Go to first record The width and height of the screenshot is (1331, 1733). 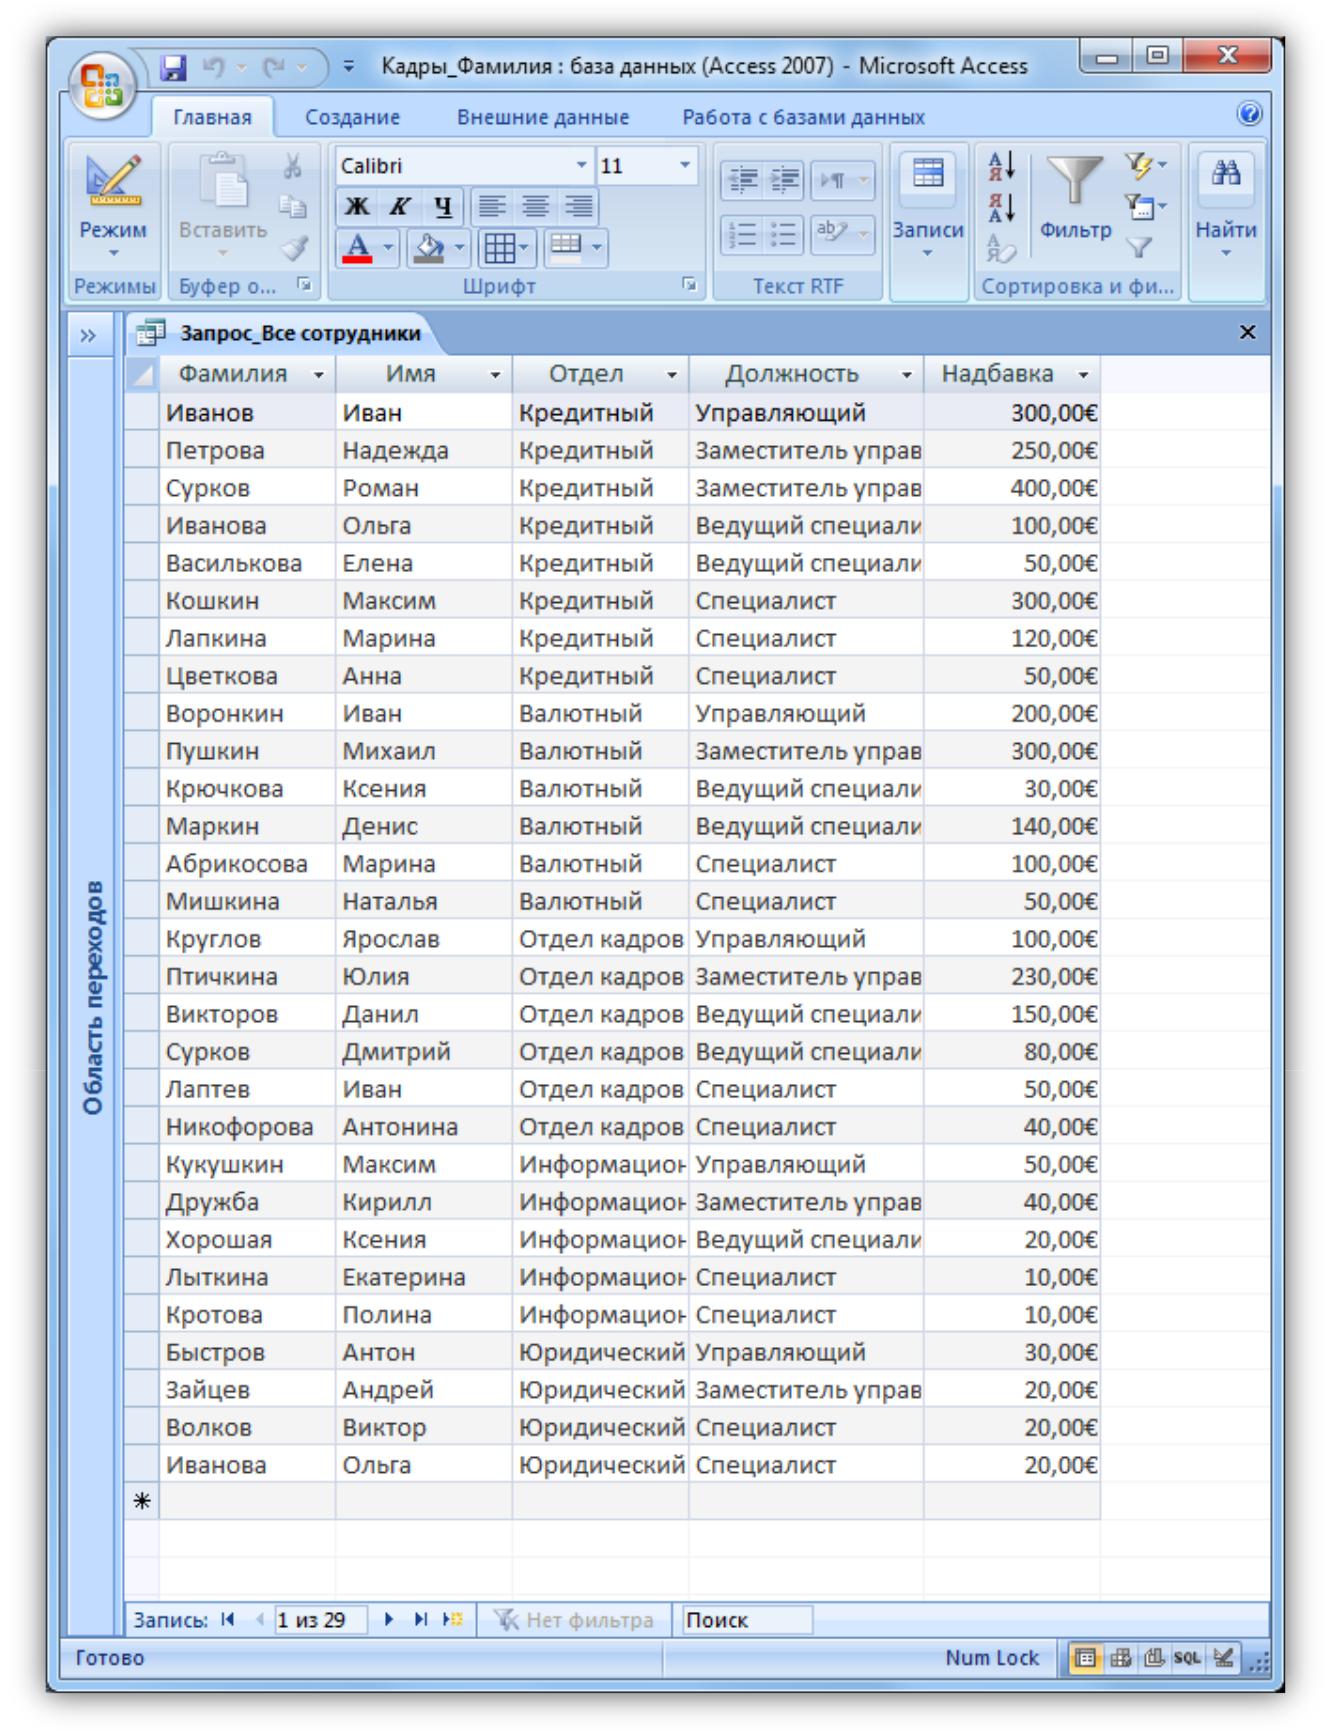click(x=228, y=1619)
